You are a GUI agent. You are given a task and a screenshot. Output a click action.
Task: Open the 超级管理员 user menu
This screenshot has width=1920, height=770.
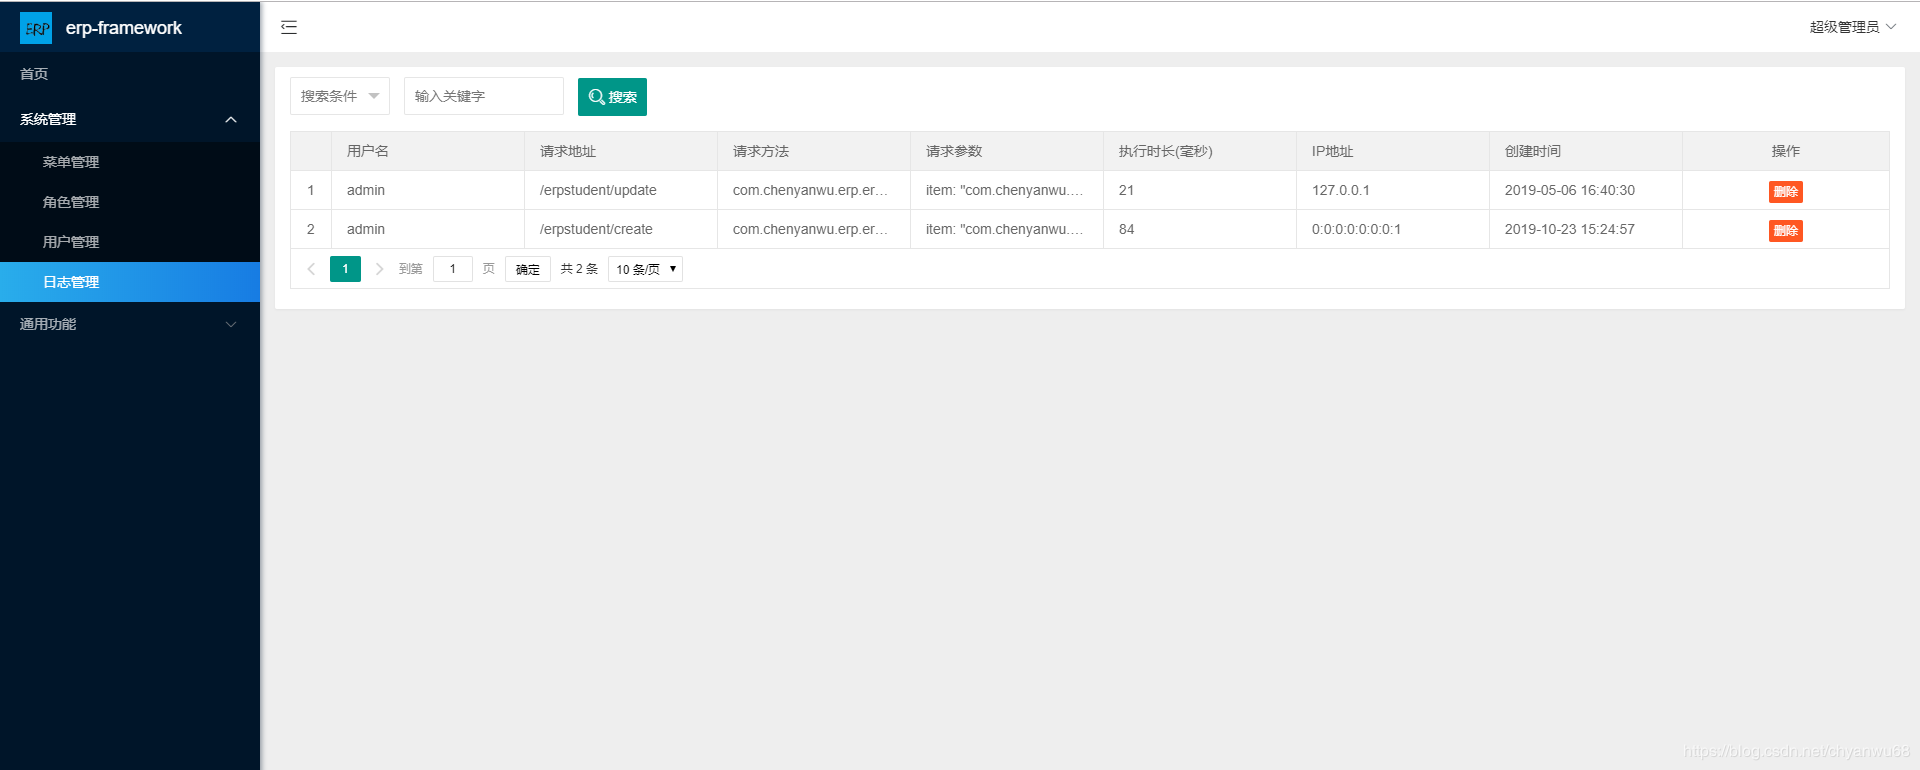coord(1851,27)
